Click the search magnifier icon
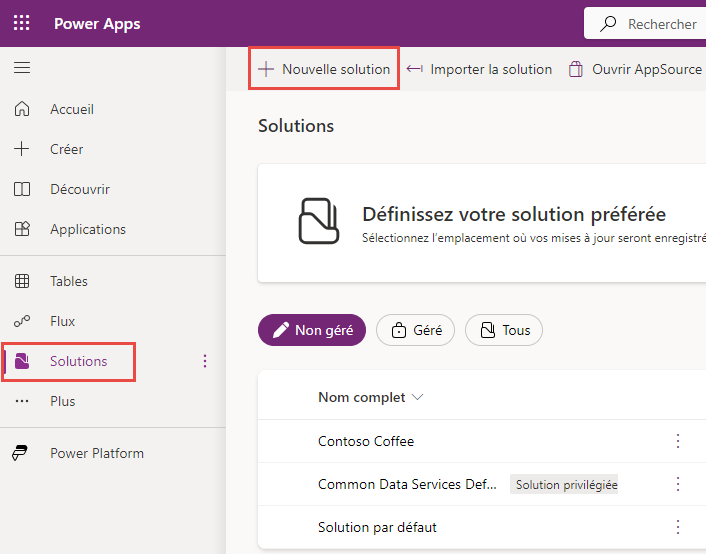This screenshot has height=554, width=706. coord(608,24)
